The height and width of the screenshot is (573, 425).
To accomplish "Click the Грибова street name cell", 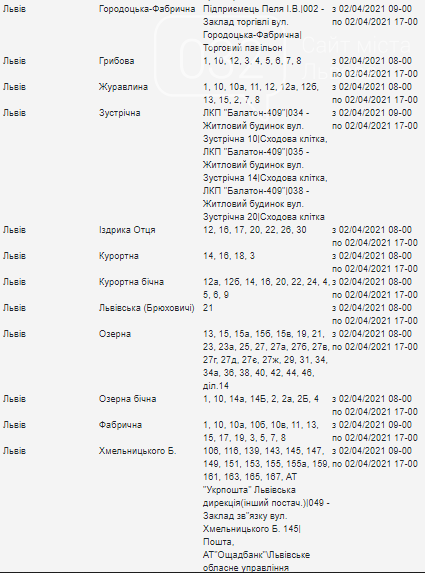I will coord(116,61).
